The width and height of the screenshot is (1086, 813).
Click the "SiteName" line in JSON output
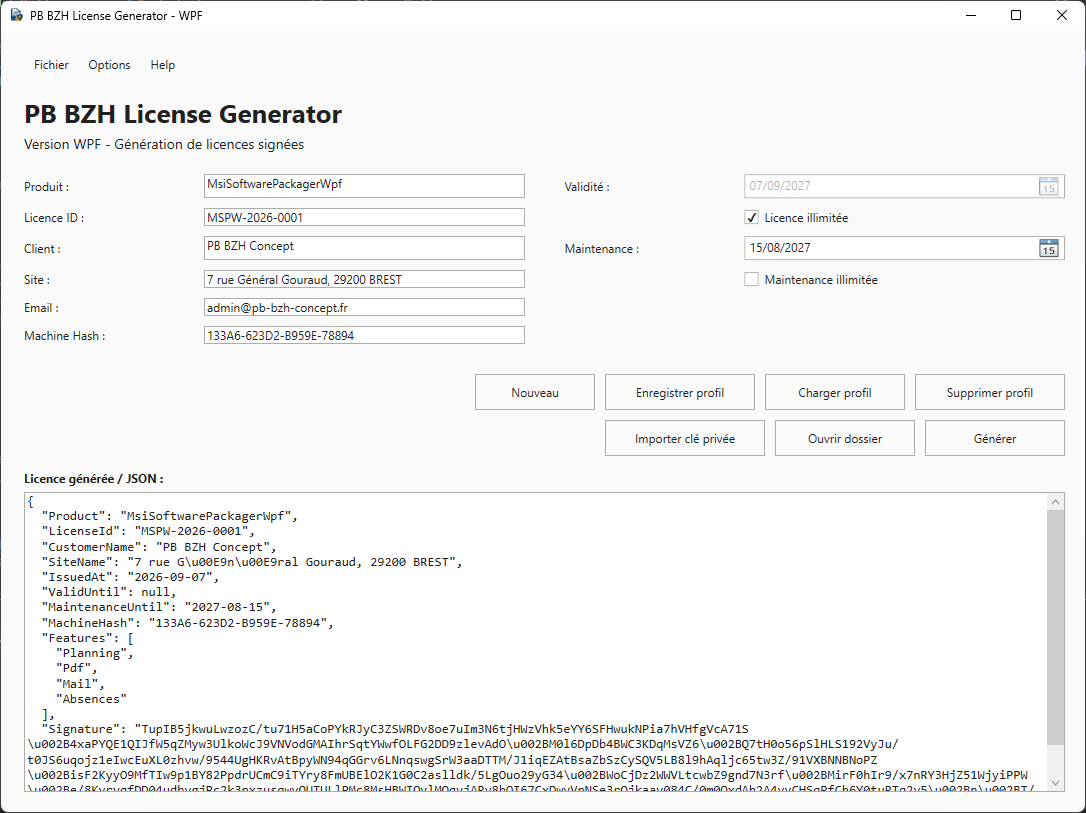252,562
